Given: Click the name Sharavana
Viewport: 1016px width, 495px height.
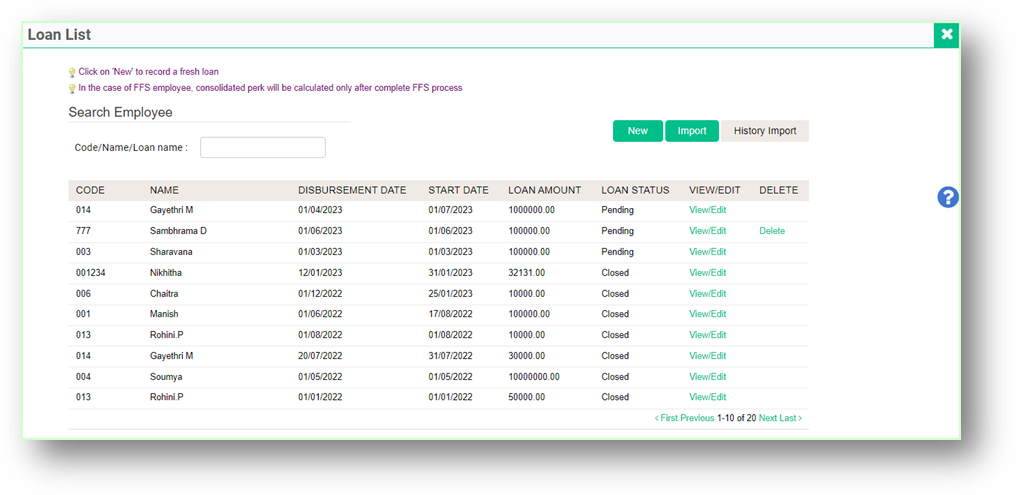Looking at the screenshot, I should (x=171, y=251).
